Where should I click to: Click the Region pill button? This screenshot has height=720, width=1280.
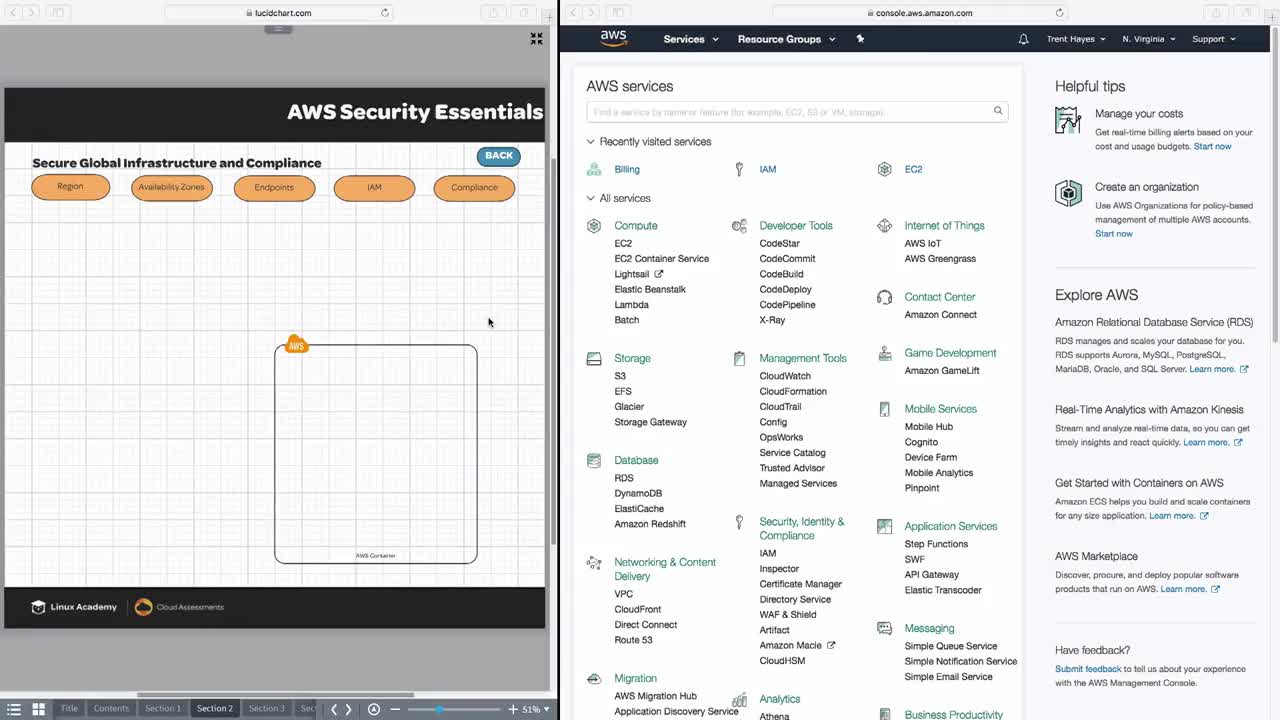click(x=70, y=187)
